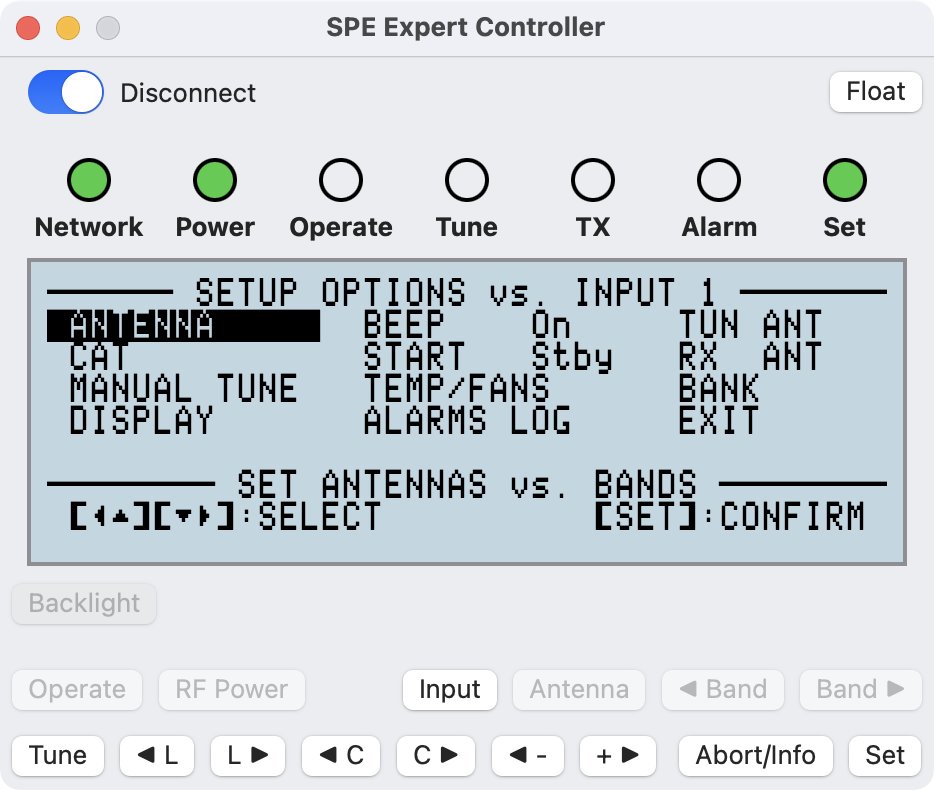Image resolution: width=934 pixels, height=790 pixels.
Task: Click the increase C button
Action: (436, 755)
